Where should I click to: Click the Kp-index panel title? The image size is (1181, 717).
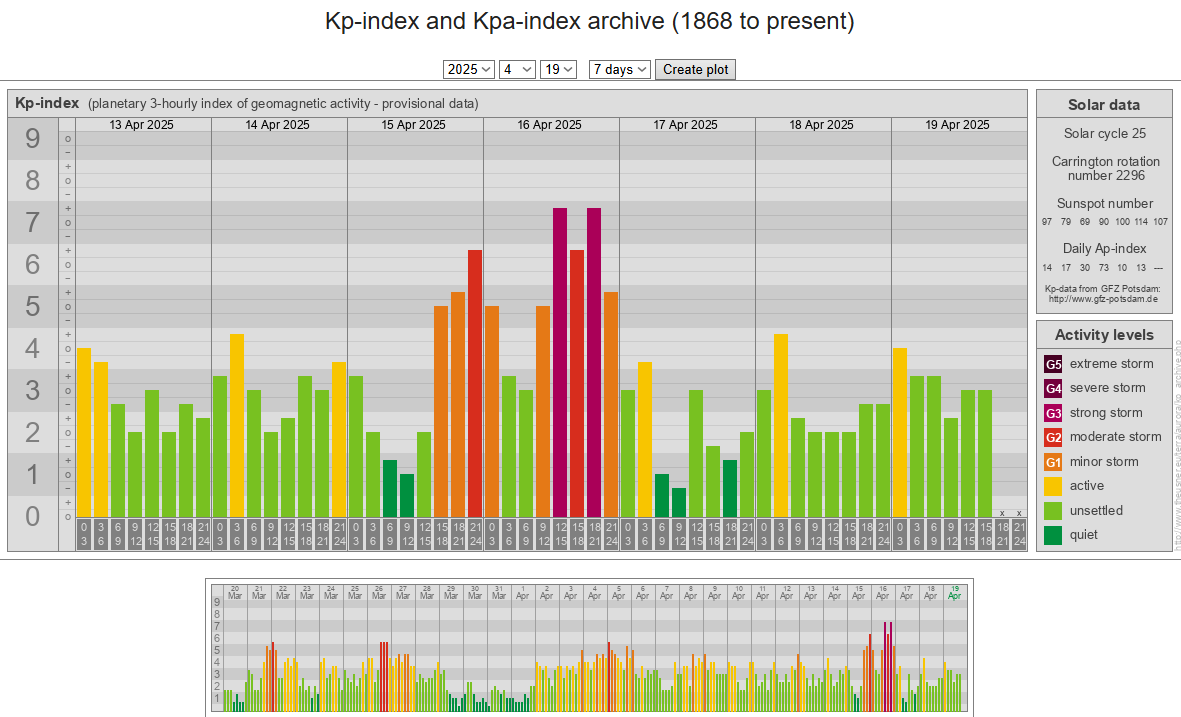[47, 103]
